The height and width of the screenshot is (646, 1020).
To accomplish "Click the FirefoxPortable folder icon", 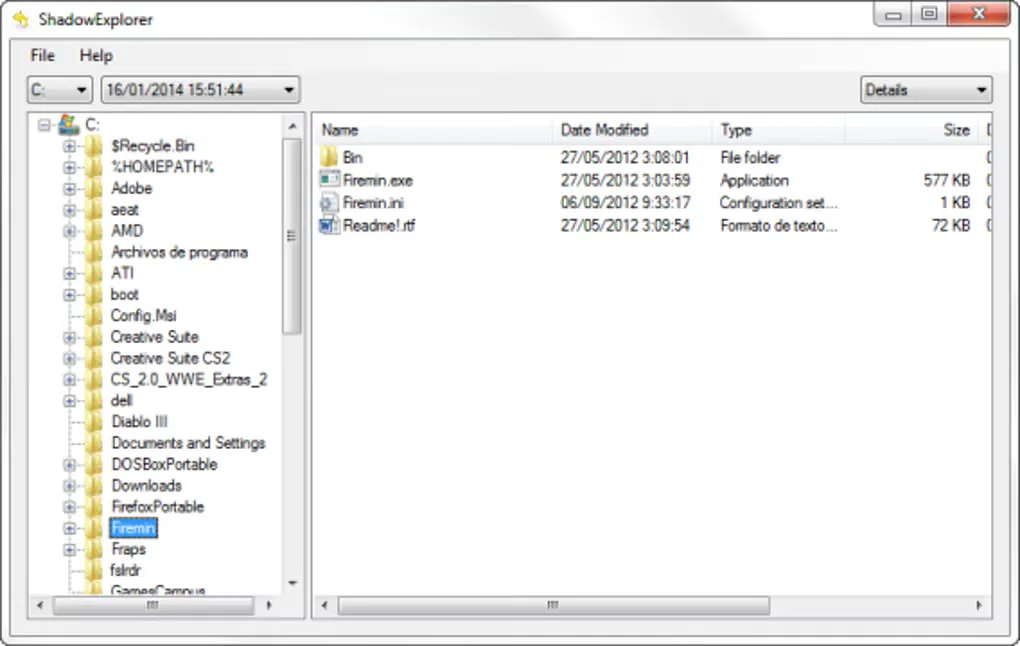I will [94, 507].
